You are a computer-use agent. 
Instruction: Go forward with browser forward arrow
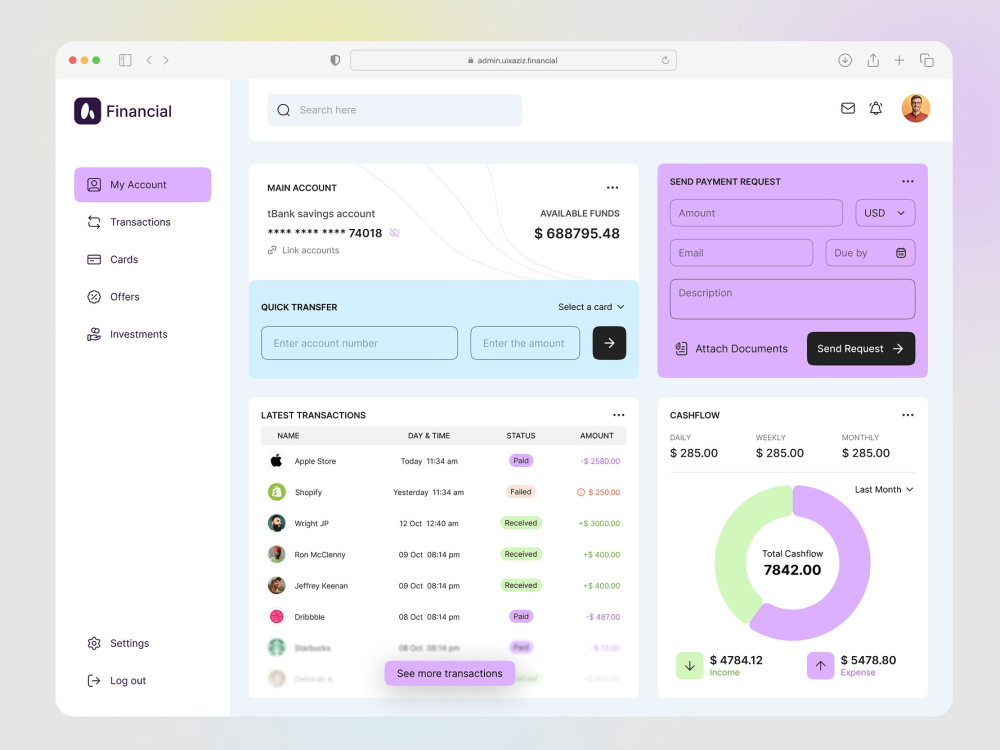tap(166, 60)
